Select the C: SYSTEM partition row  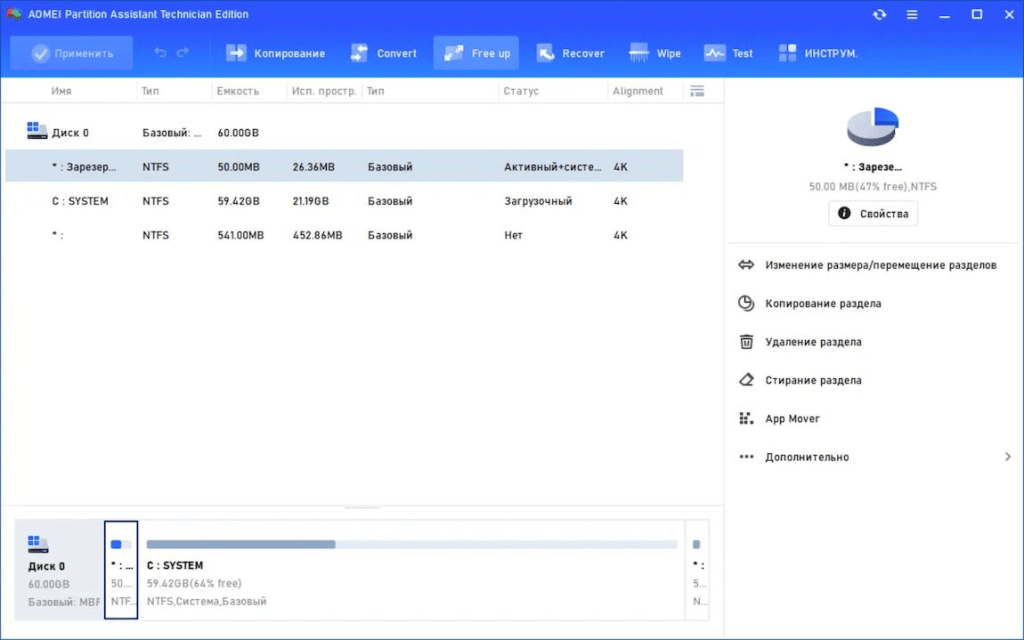[x=300, y=200]
